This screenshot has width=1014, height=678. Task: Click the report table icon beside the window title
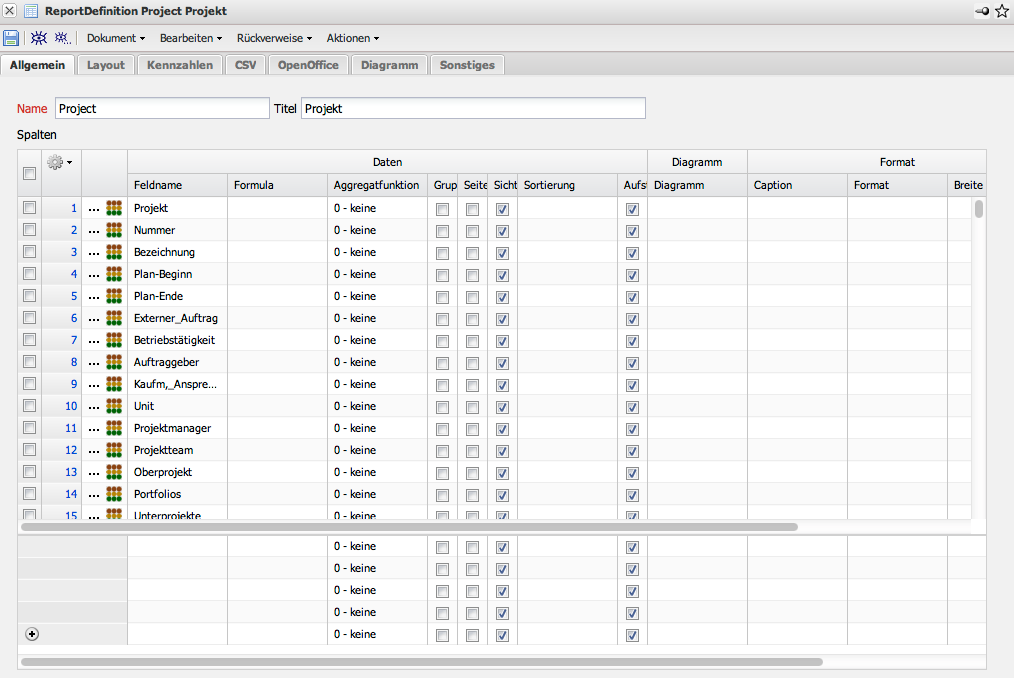(x=31, y=11)
